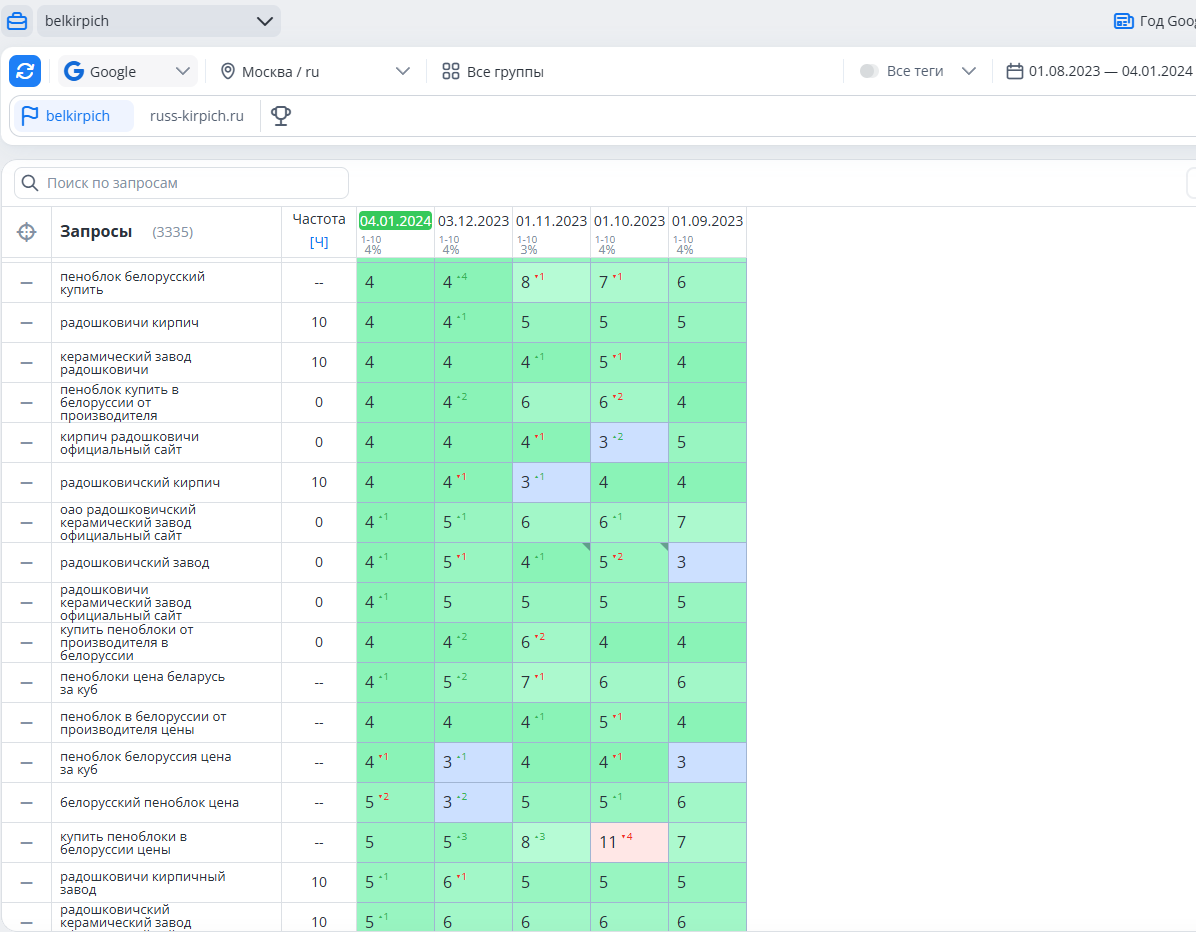Viewport: 1196px width, 932px height.
Task: Open the Москва / ru region dropdown
Action: point(316,72)
